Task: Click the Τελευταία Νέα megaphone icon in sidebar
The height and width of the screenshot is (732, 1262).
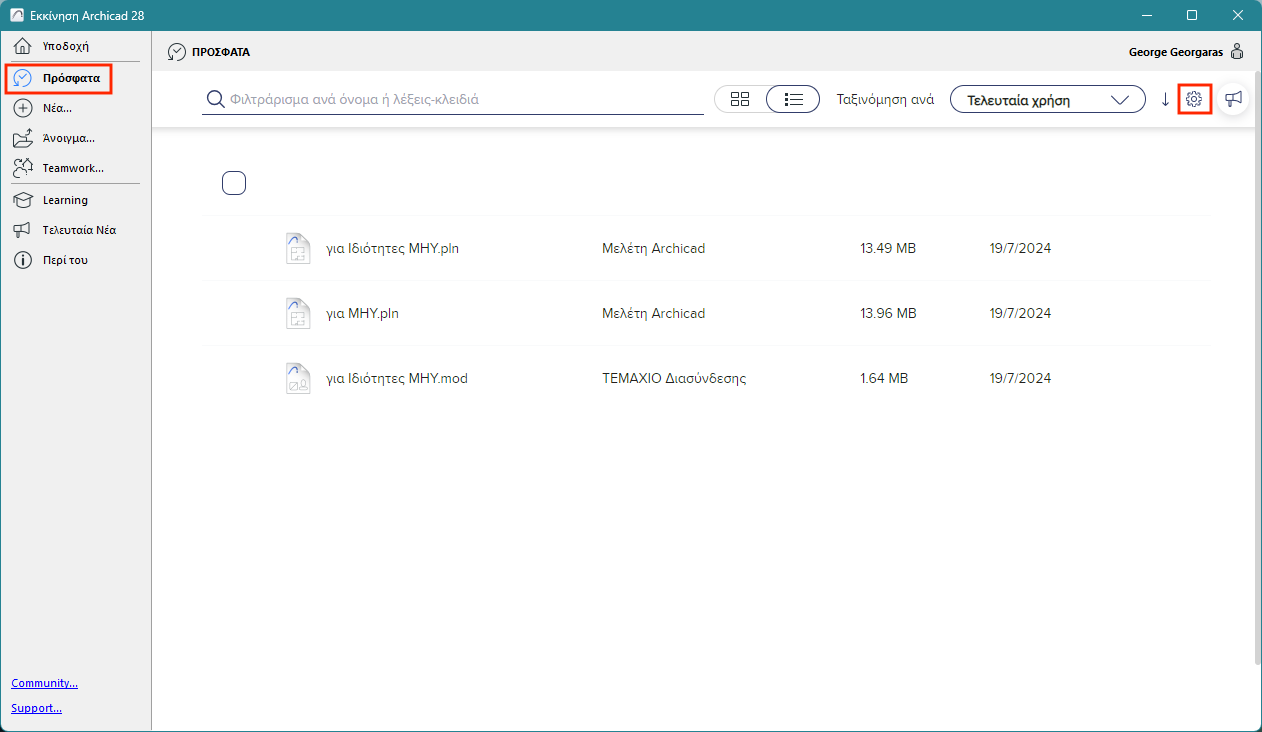Action: [x=23, y=230]
